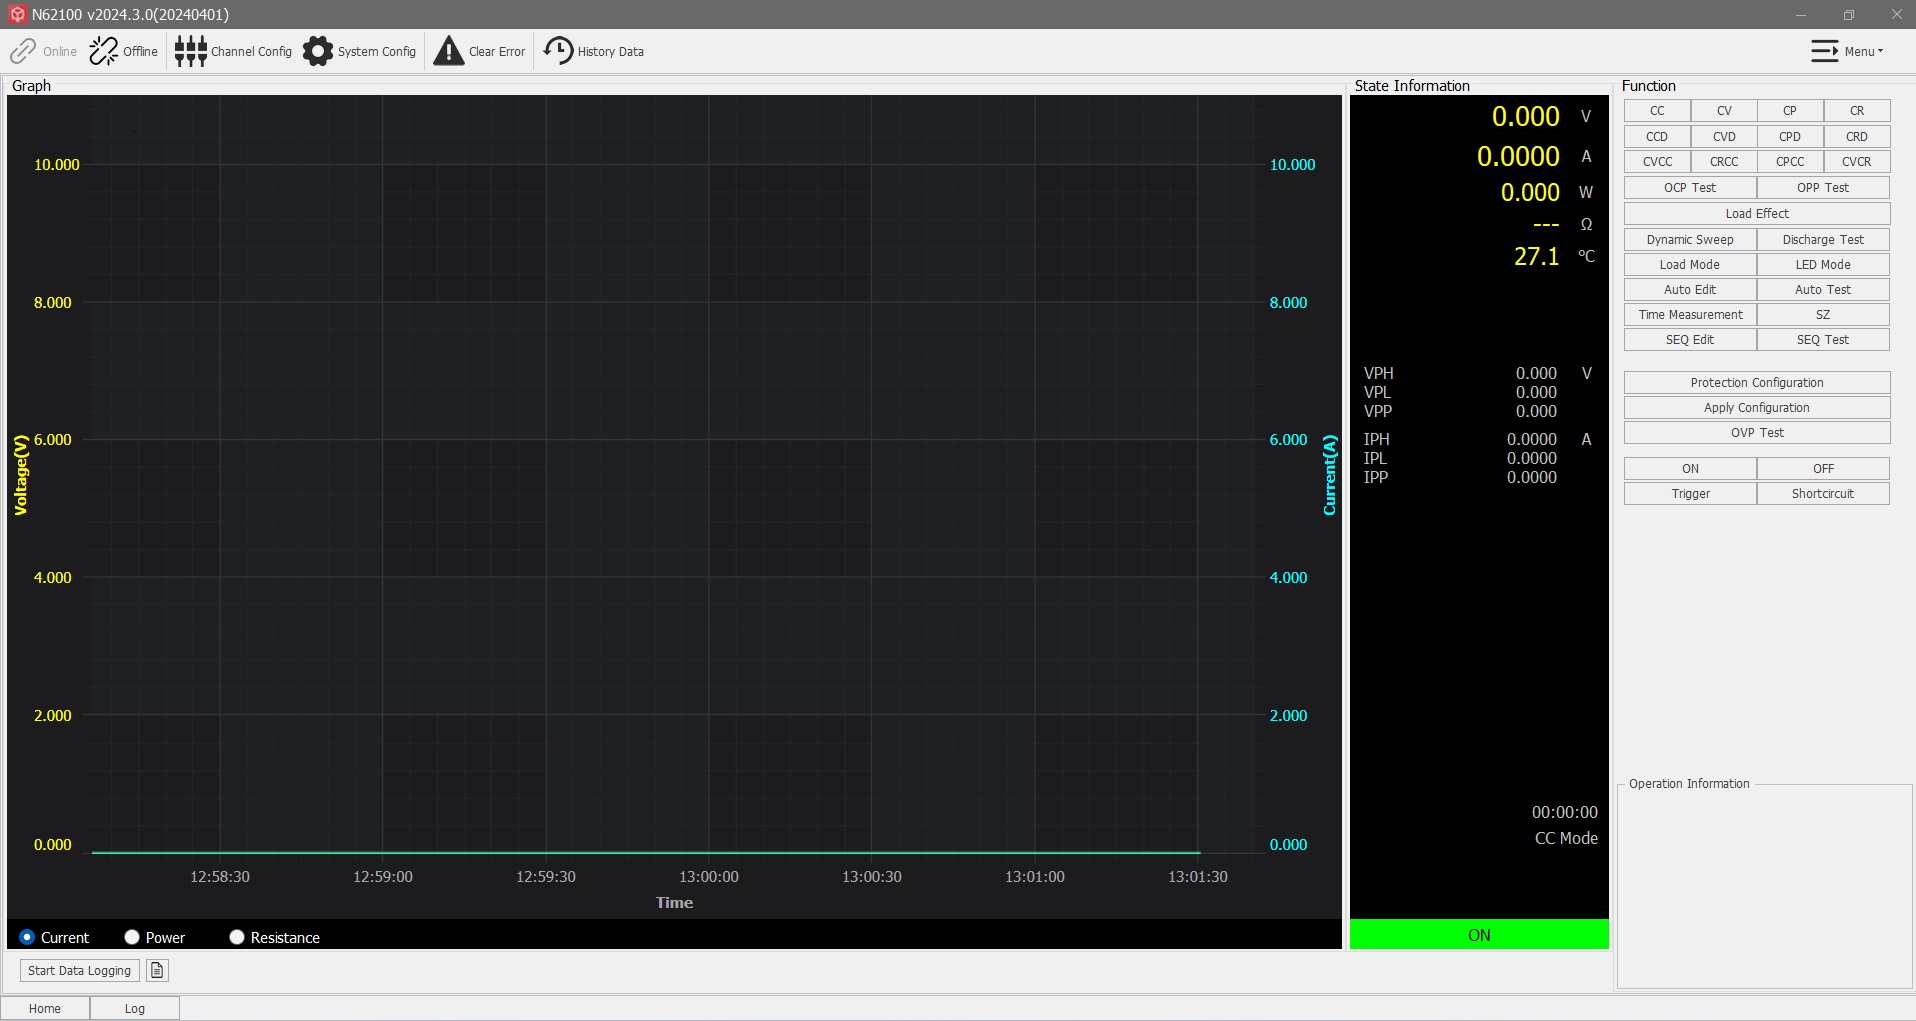Viewport: 1916px width, 1021px height.
Task: Open Load Effect function
Action: tap(1757, 213)
